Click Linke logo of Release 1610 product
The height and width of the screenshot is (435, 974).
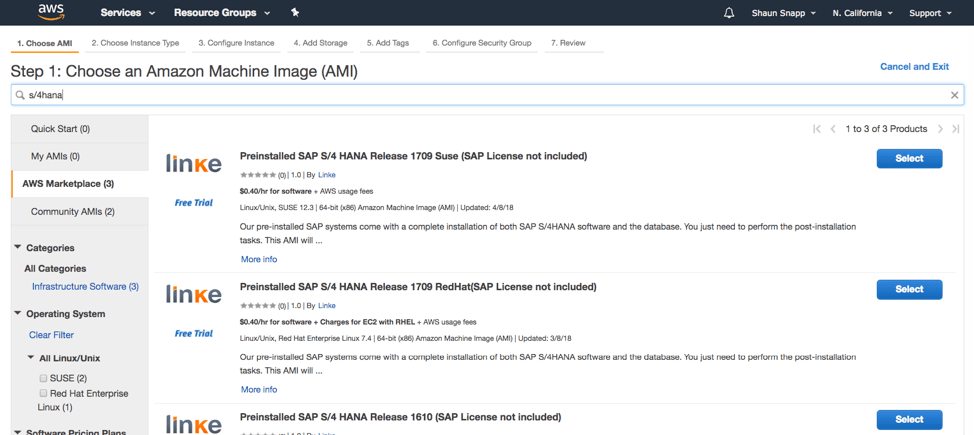point(194,424)
